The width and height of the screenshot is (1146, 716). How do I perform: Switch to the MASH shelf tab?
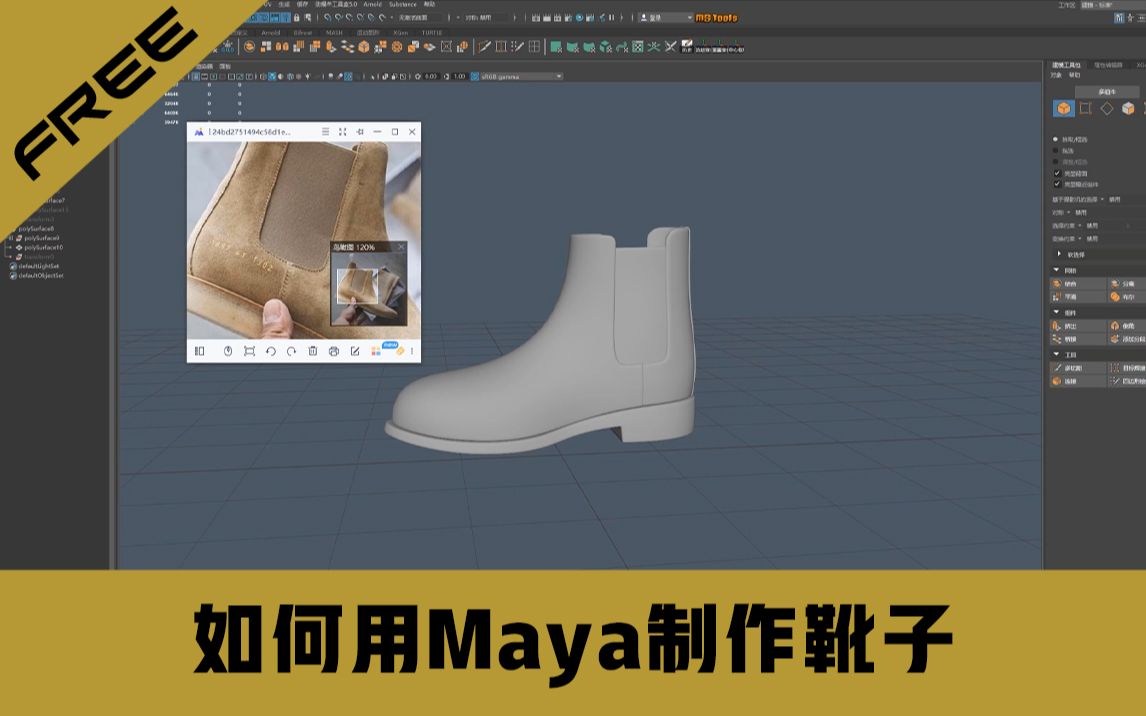click(333, 31)
